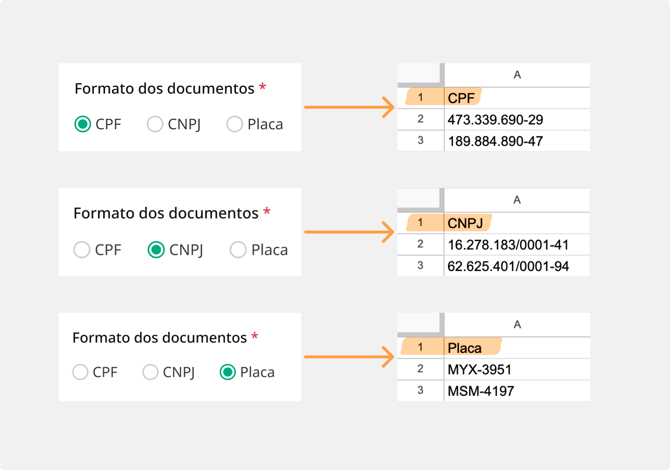Select the checked CNPJ radio in the middle form
Image resolution: width=670 pixels, height=470 pixels.
coord(156,250)
